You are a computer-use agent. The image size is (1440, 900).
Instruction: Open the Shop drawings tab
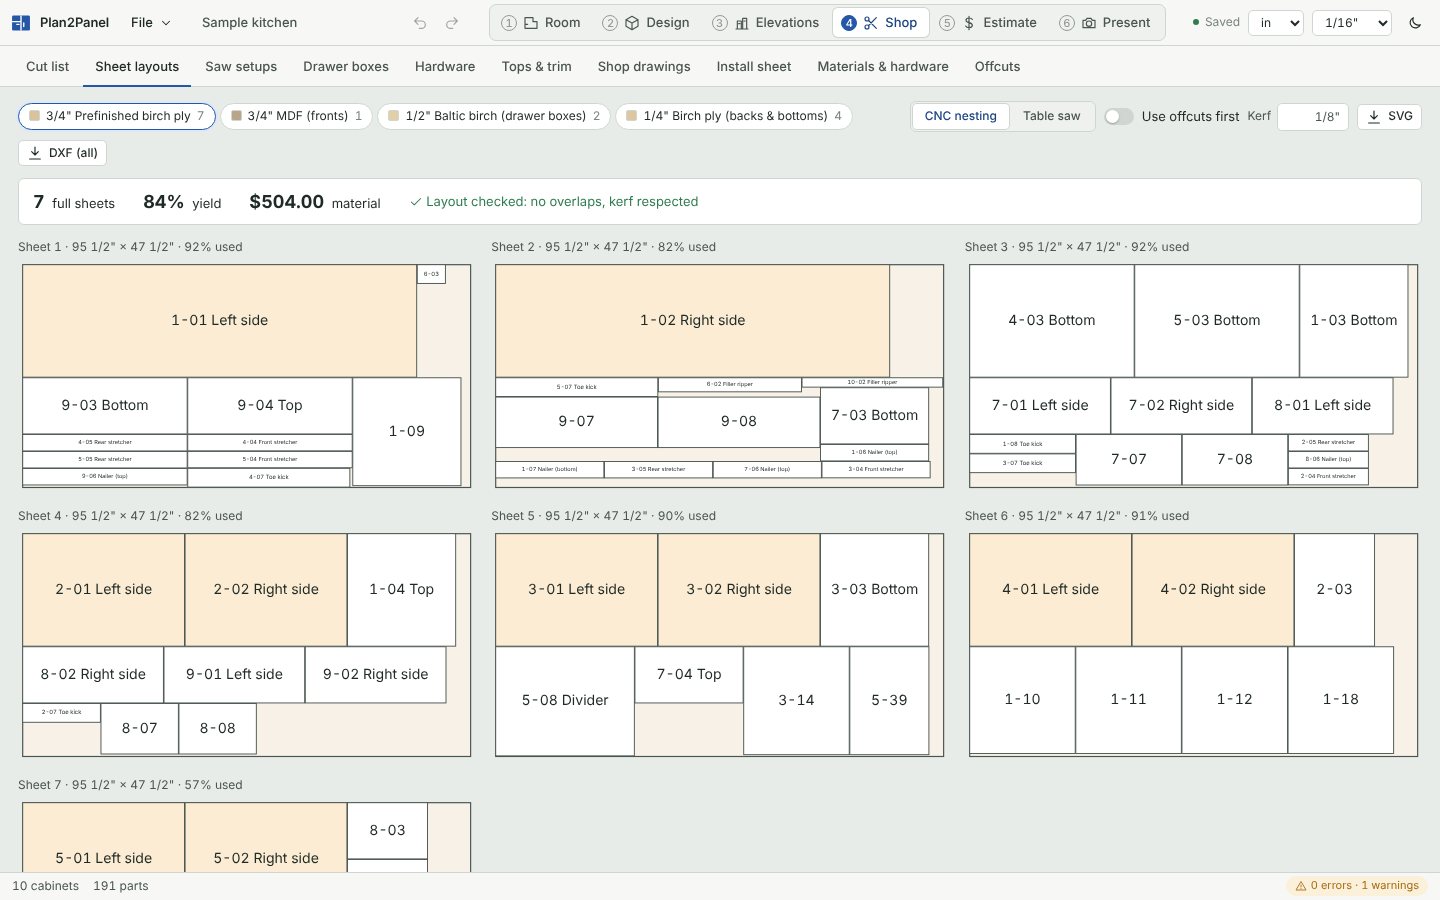coord(644,67)
